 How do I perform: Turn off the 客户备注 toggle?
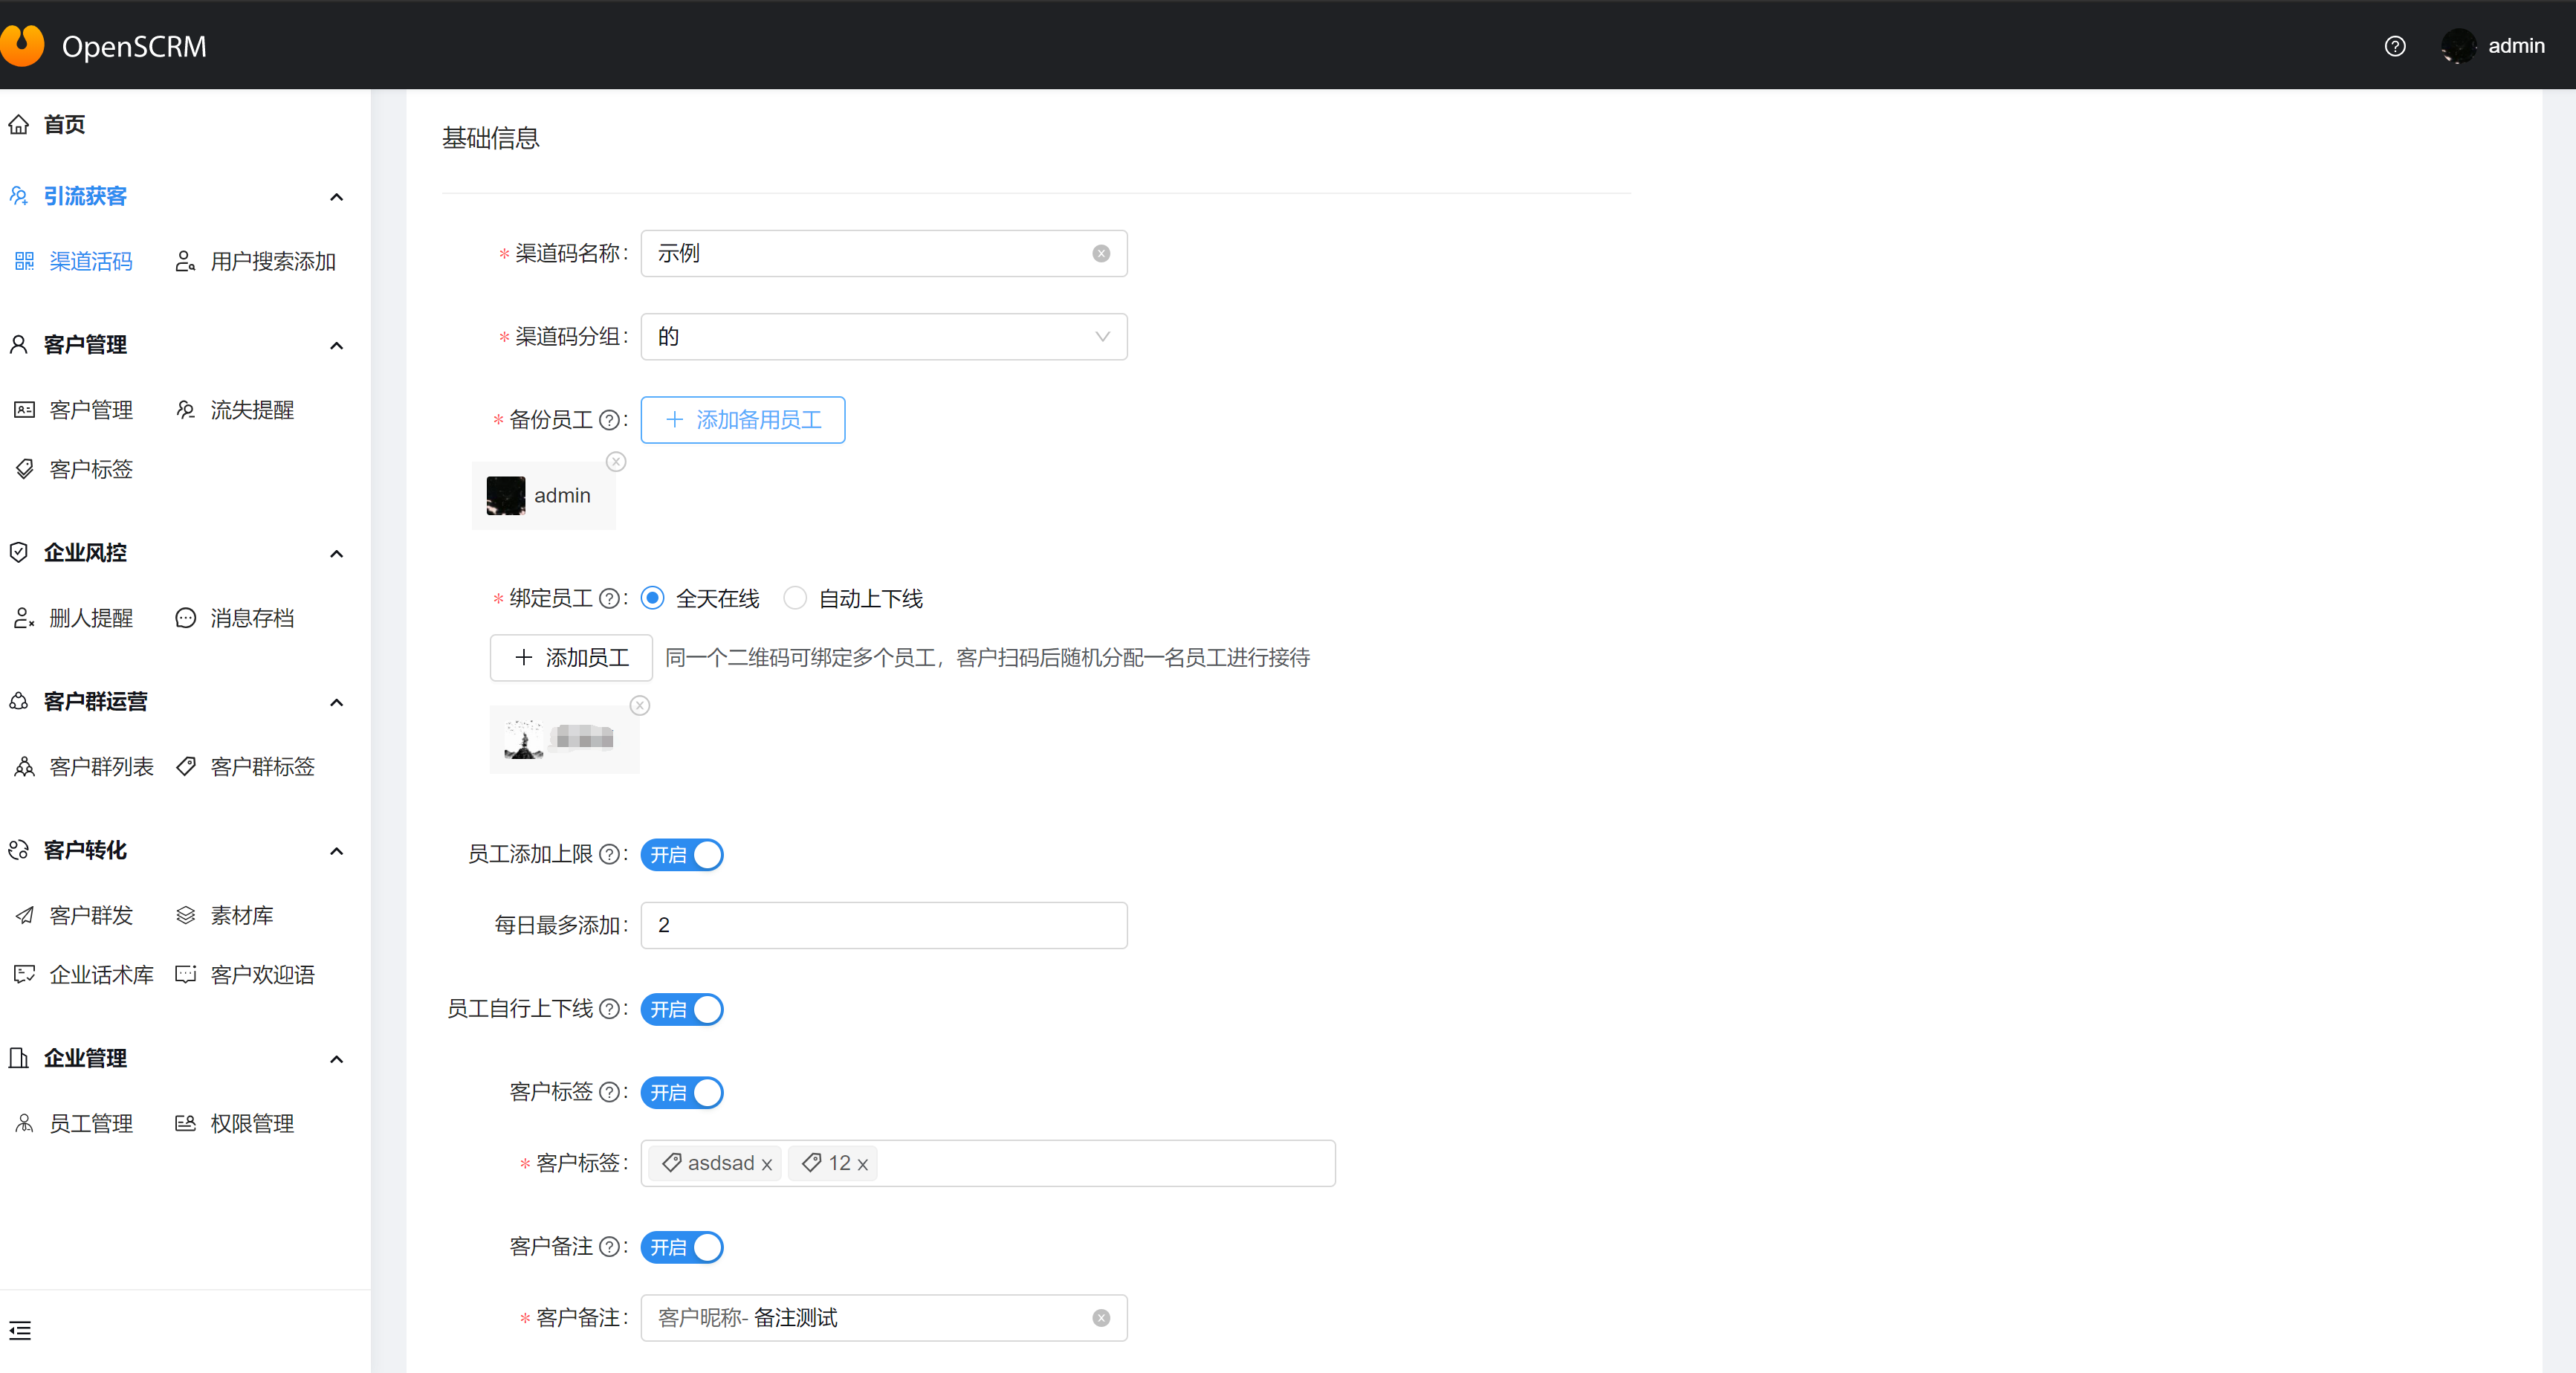click(x=682, y=1247)
